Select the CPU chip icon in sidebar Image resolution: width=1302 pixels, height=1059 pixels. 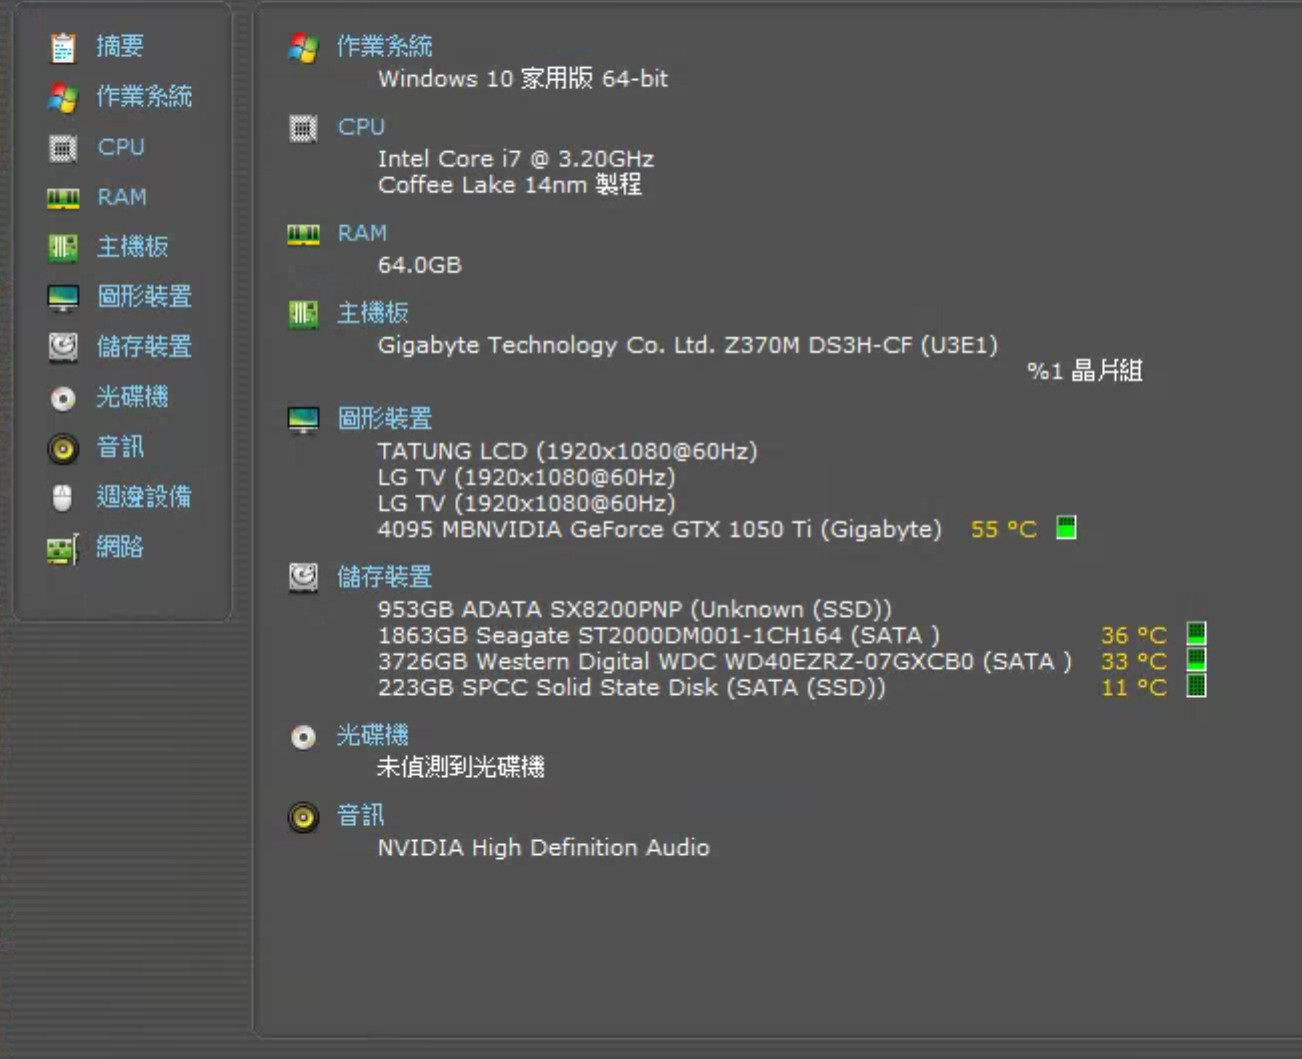63,148
